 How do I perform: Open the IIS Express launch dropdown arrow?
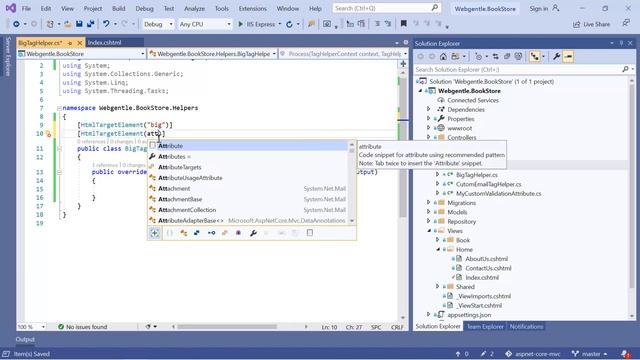click(x=280, y=24)
